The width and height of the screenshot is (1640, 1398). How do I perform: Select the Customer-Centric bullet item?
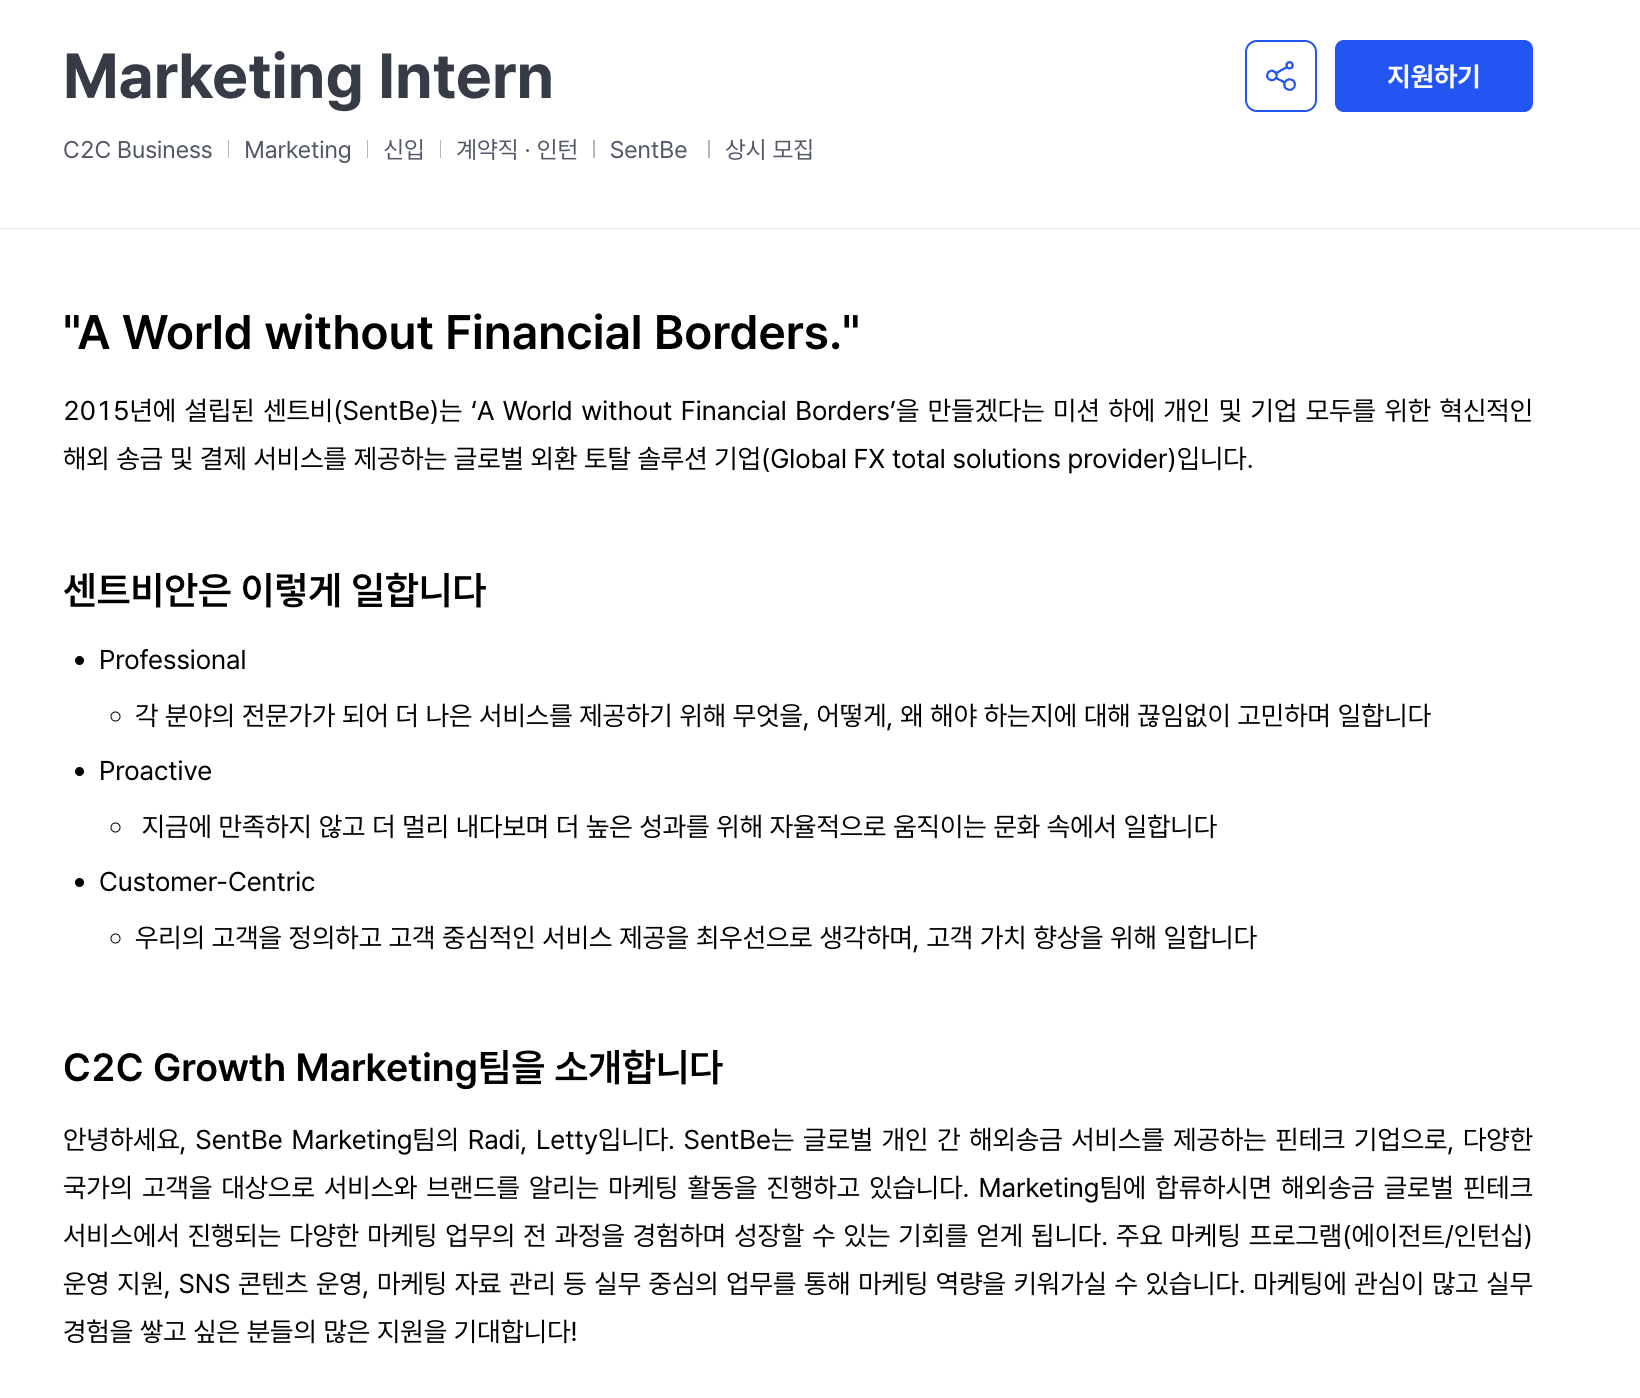pos(206,881)
